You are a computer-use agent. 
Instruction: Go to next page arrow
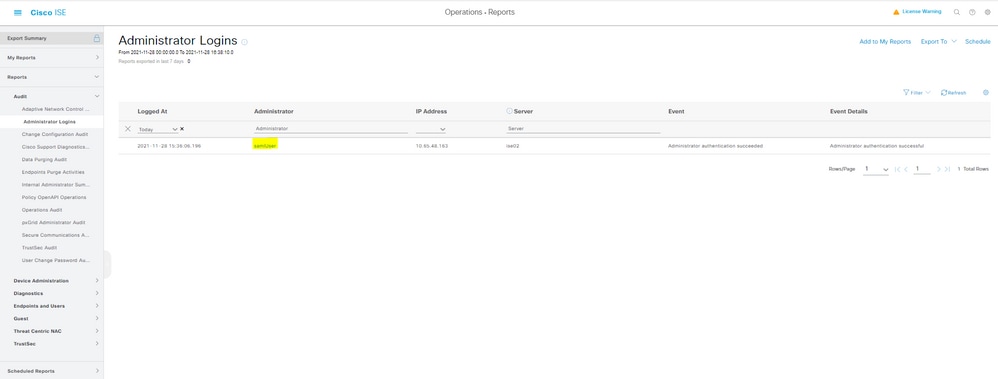point(938,169)
